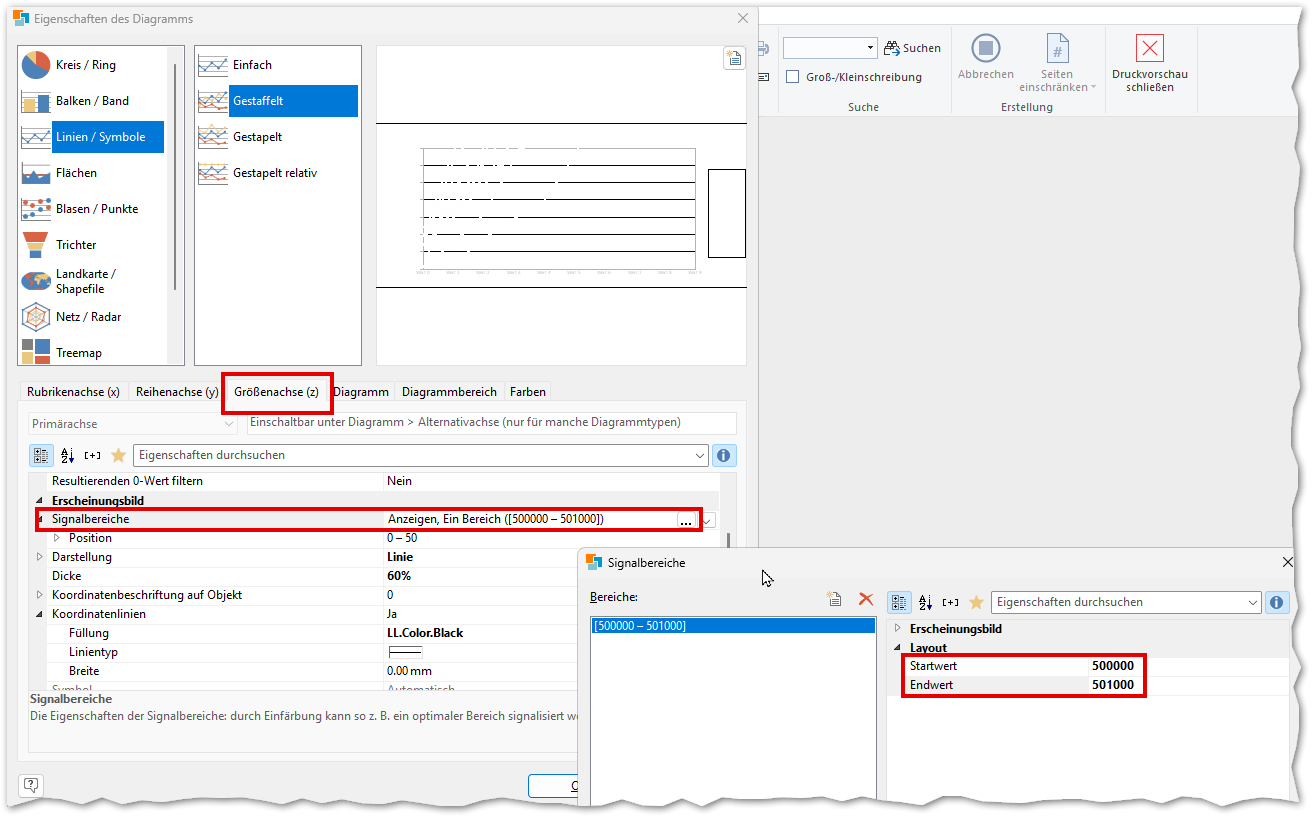Click the Endwert value 501000
Viewport: 1313px width, 818px height.
coord(1113,685)
